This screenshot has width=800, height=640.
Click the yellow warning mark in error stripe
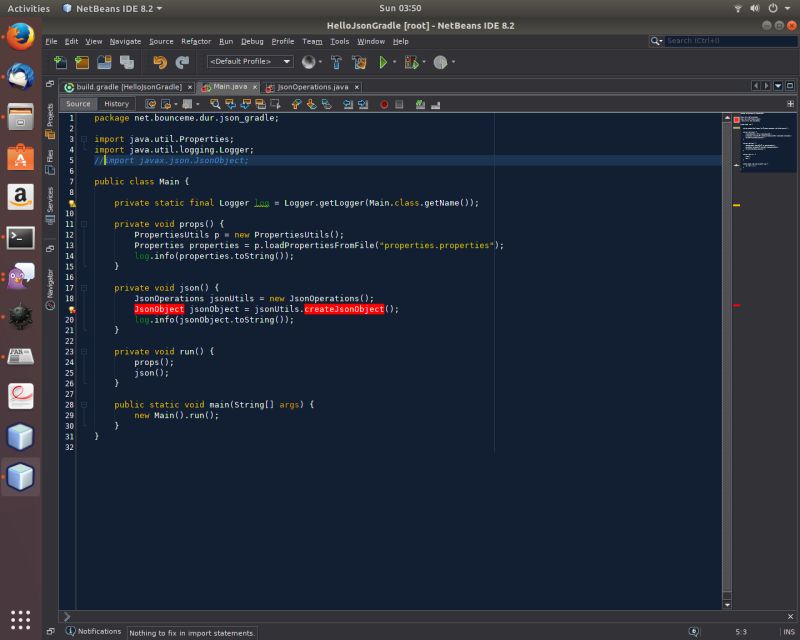[736, 205]
